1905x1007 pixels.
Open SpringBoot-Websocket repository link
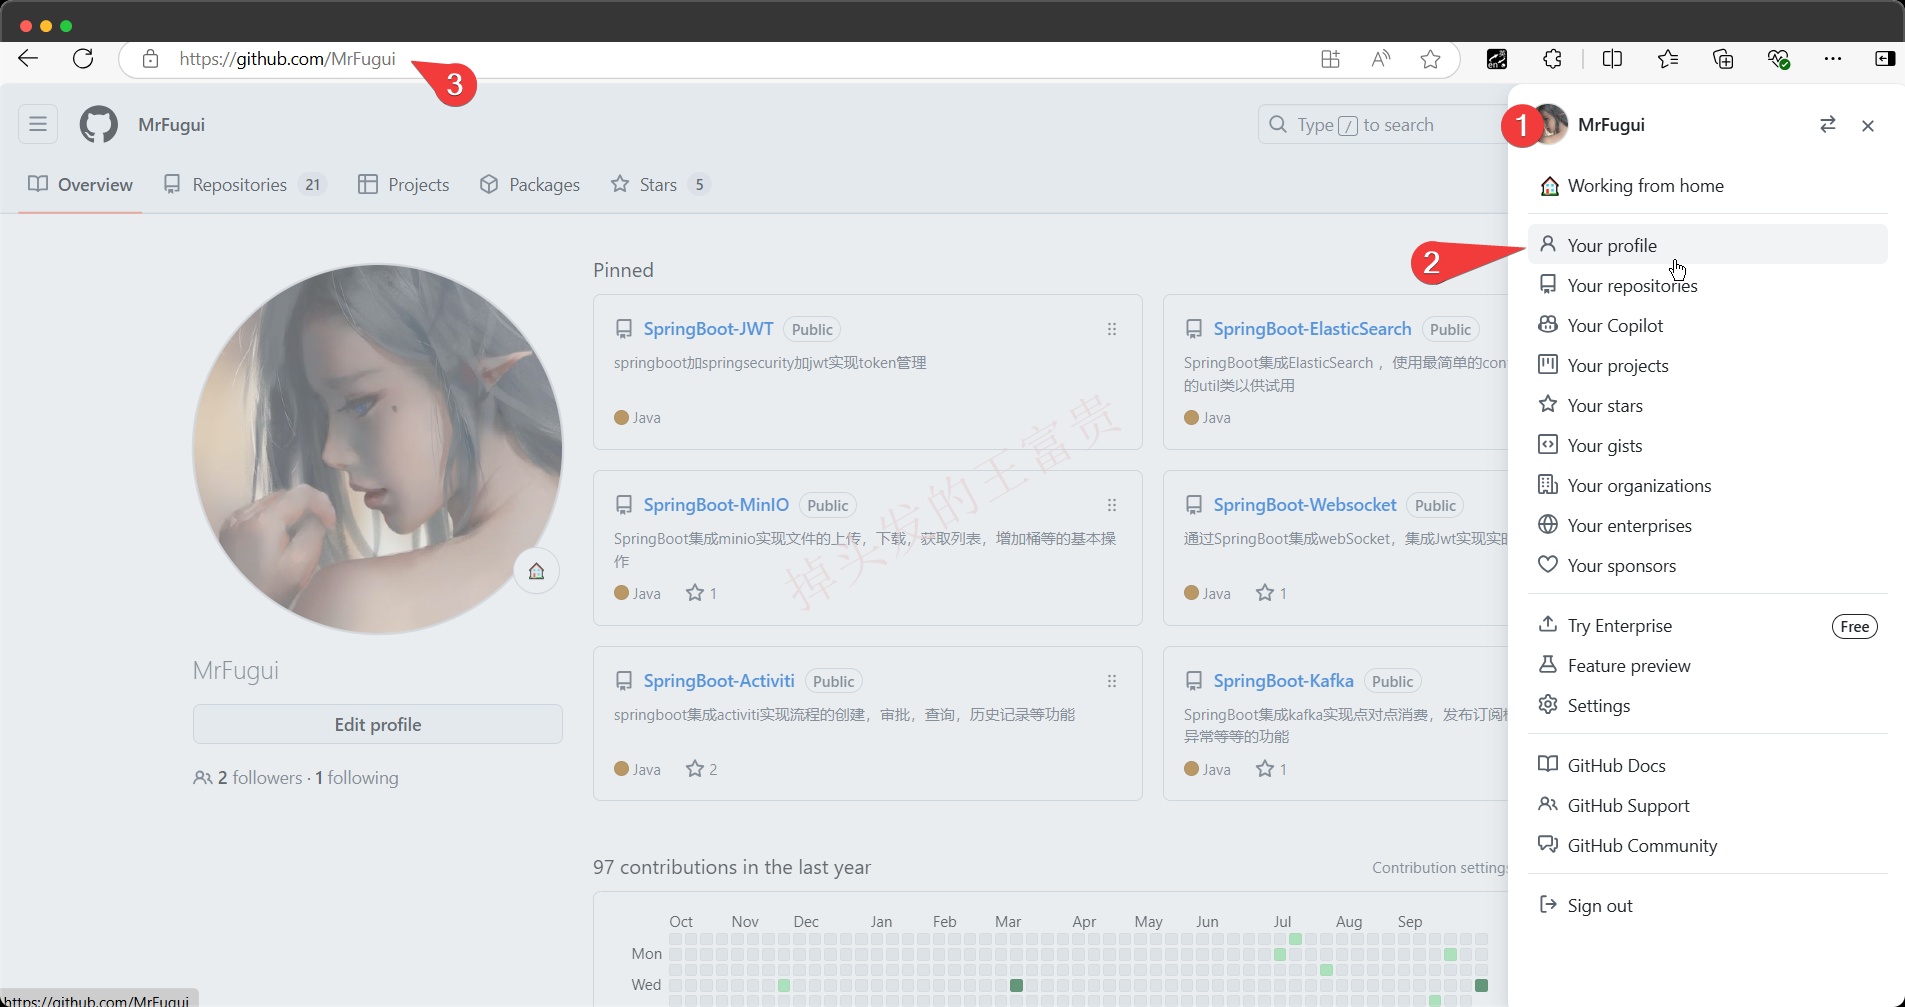point(1305,505)
